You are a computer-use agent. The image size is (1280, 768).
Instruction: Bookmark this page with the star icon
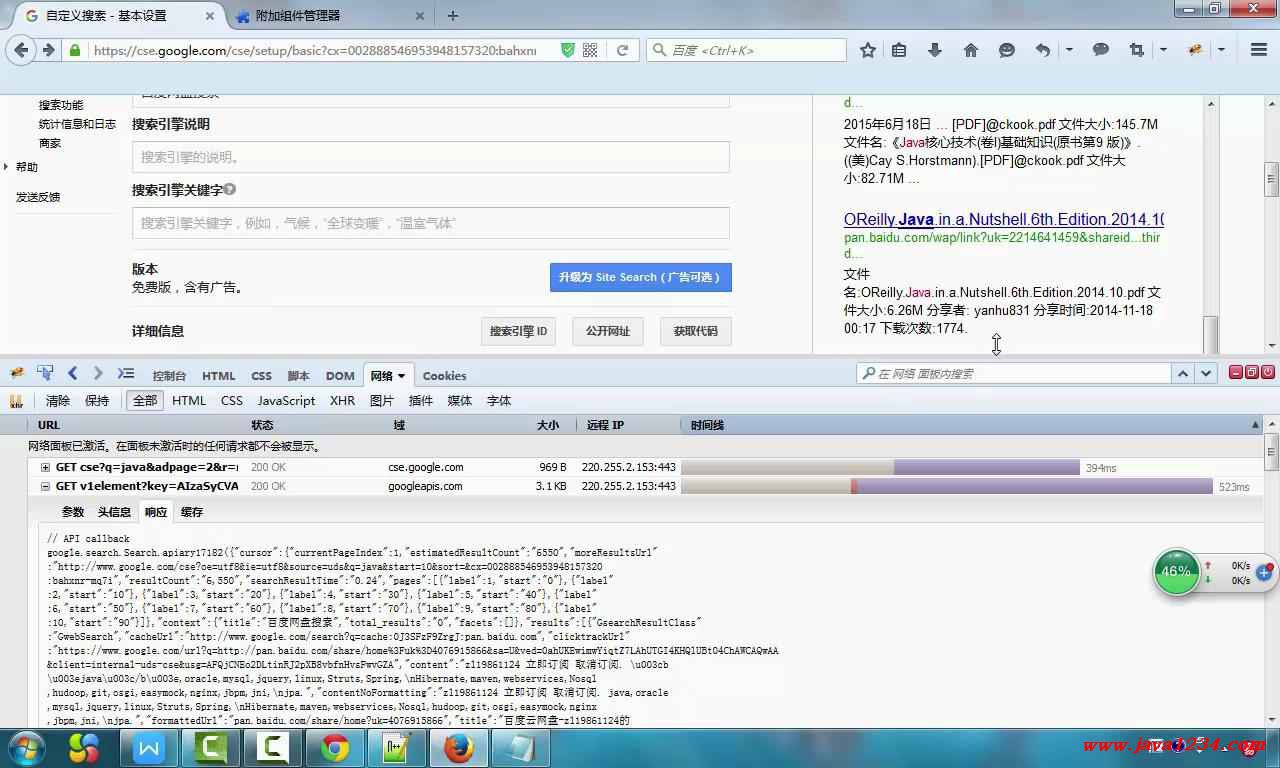(868, 50)
